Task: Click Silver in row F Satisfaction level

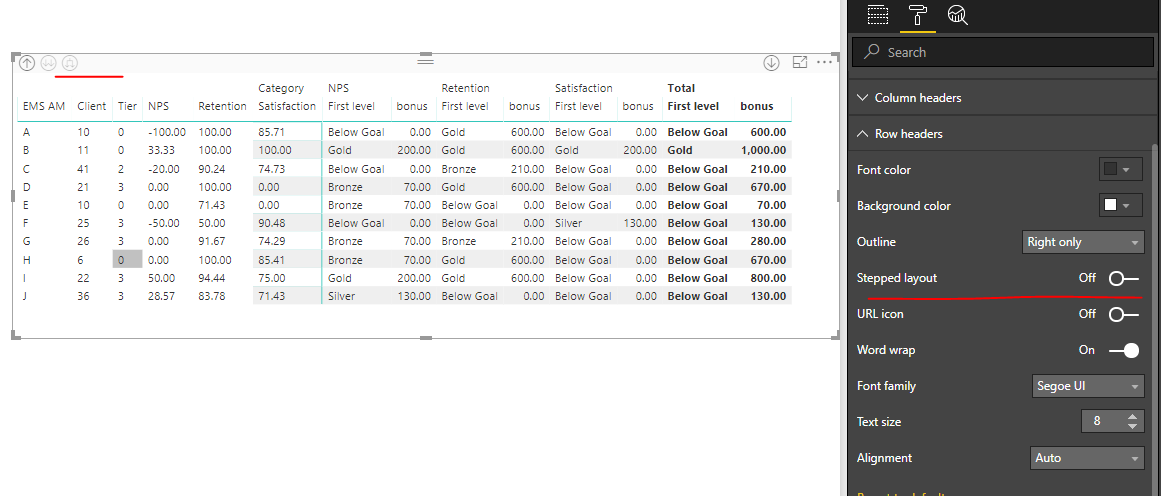Action: click(569, 223)
